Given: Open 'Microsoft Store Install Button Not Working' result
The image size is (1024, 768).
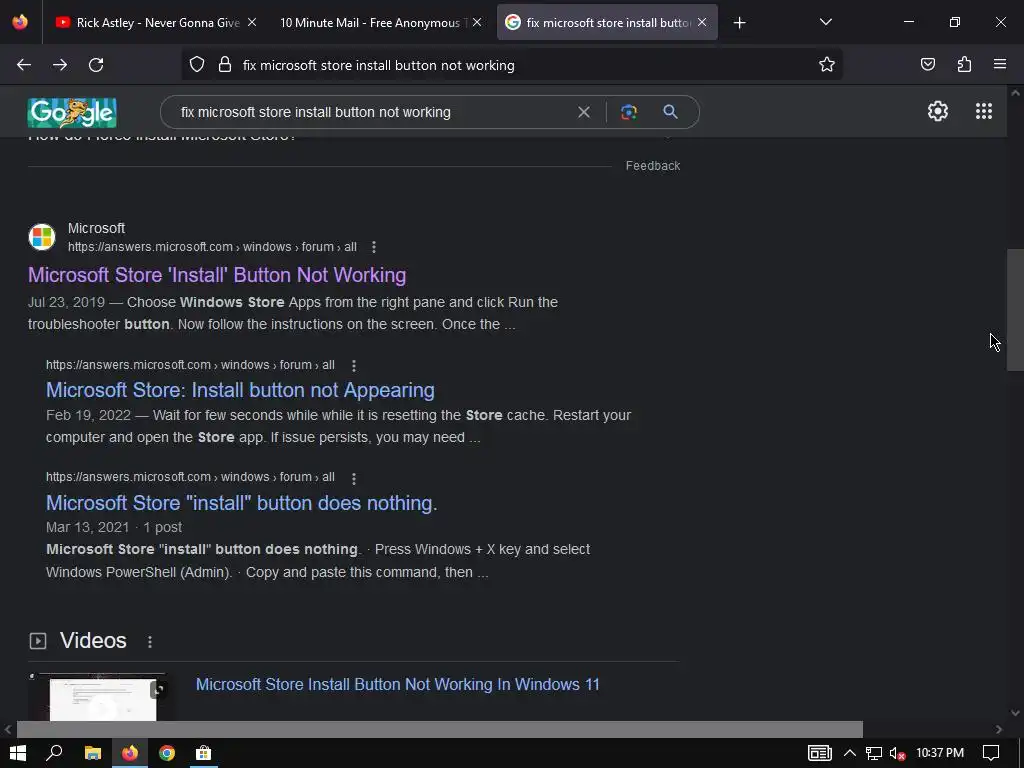Looking at the screenshot, I should [217, 275].
